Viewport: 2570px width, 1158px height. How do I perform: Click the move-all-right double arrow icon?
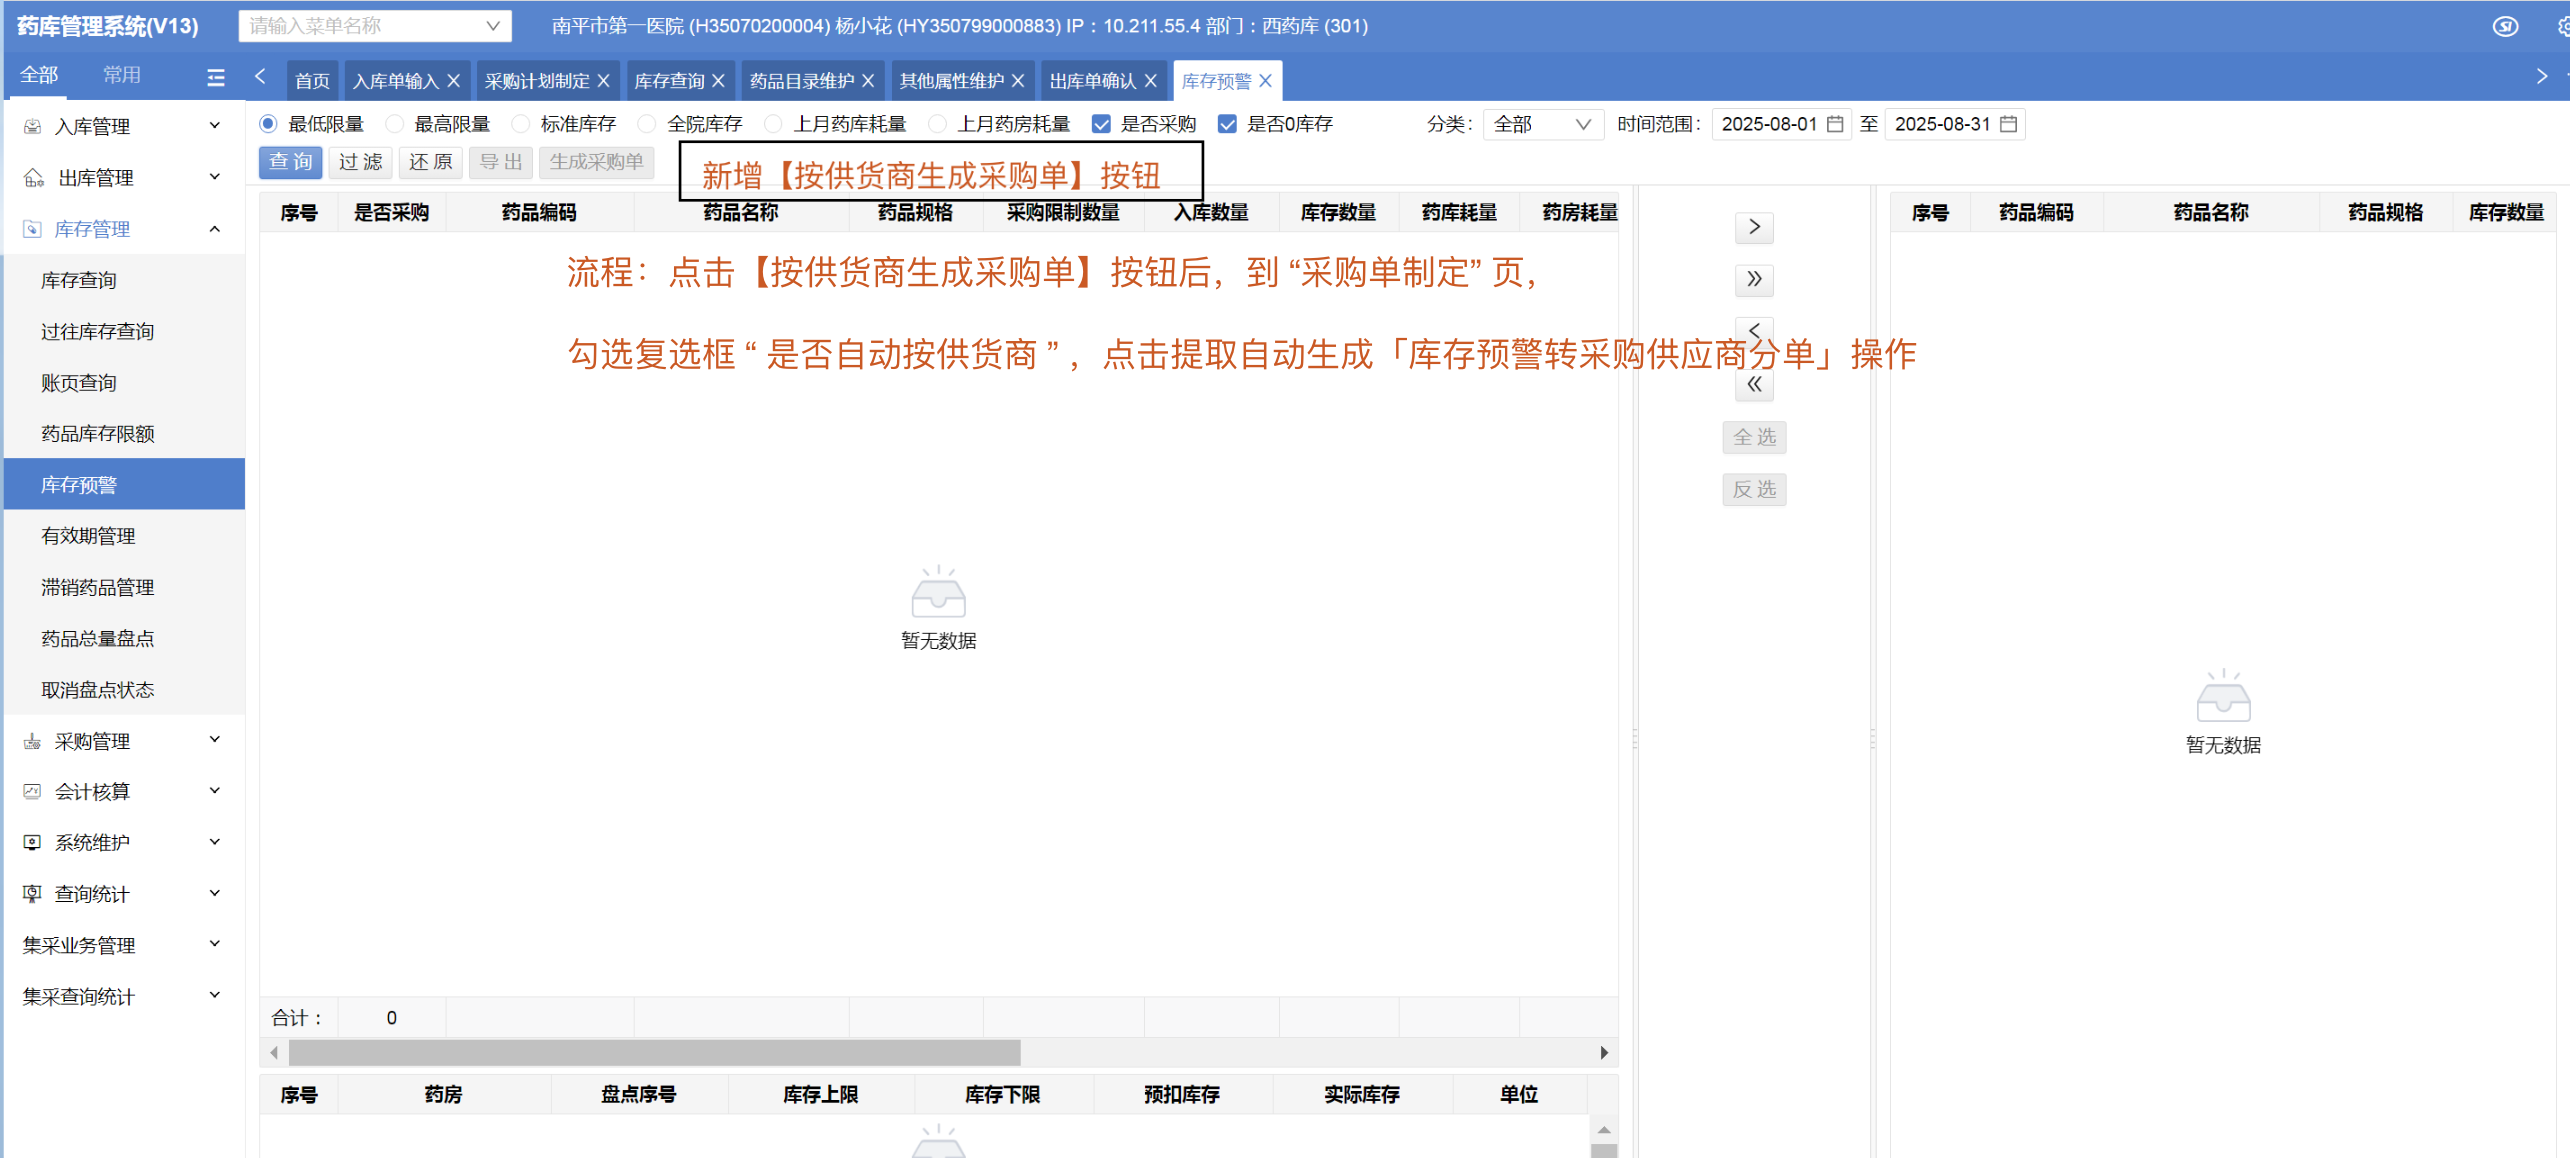pyautogui.click(x=1754, y=279)
